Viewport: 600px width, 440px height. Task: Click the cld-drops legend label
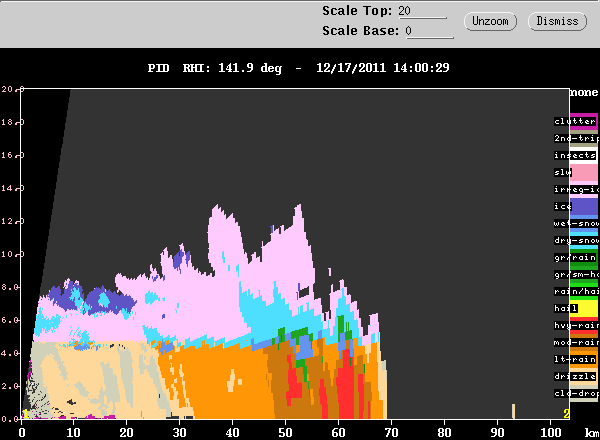[575, 393]
